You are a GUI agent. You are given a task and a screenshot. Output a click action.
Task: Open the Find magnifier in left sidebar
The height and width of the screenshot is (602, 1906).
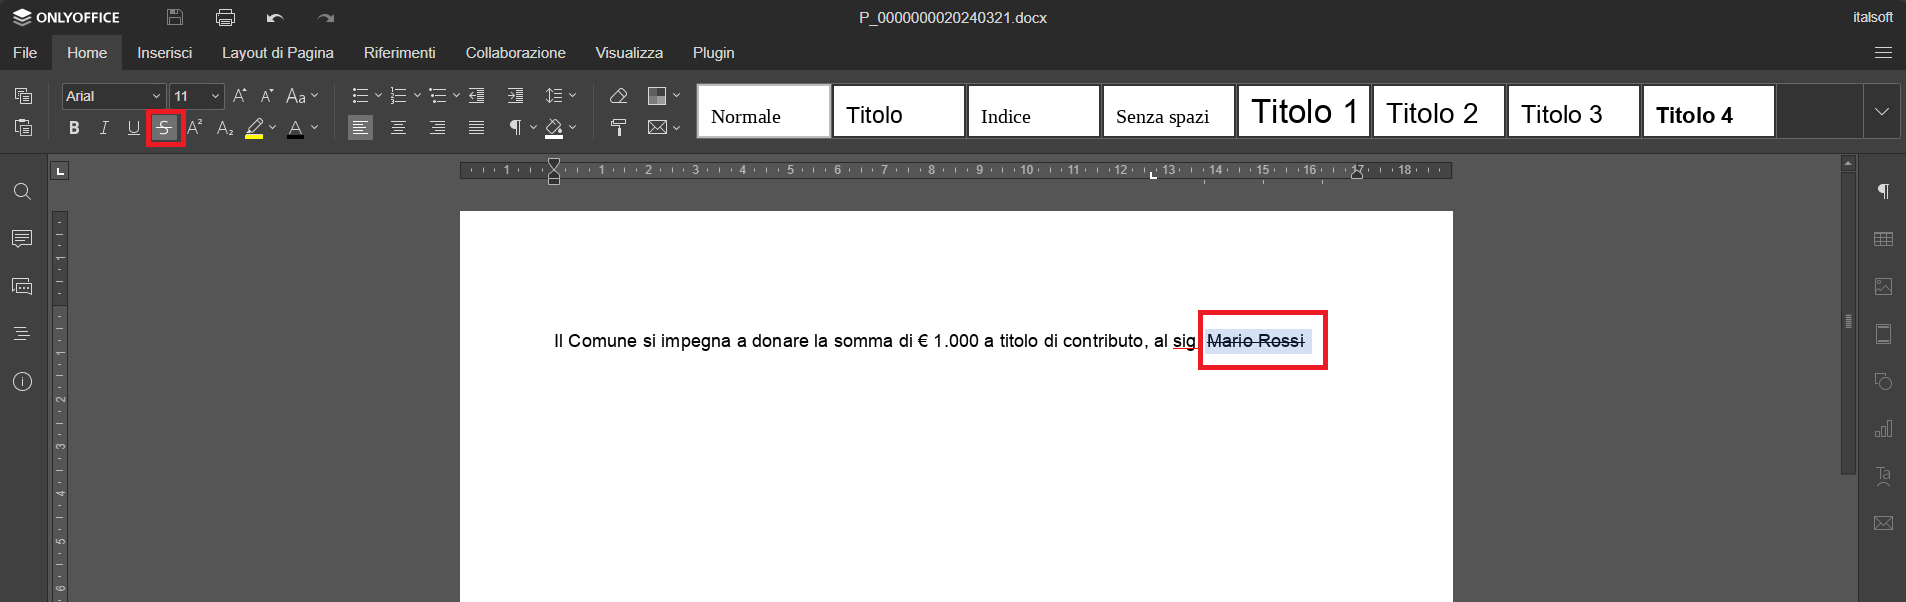coord(22,192)
